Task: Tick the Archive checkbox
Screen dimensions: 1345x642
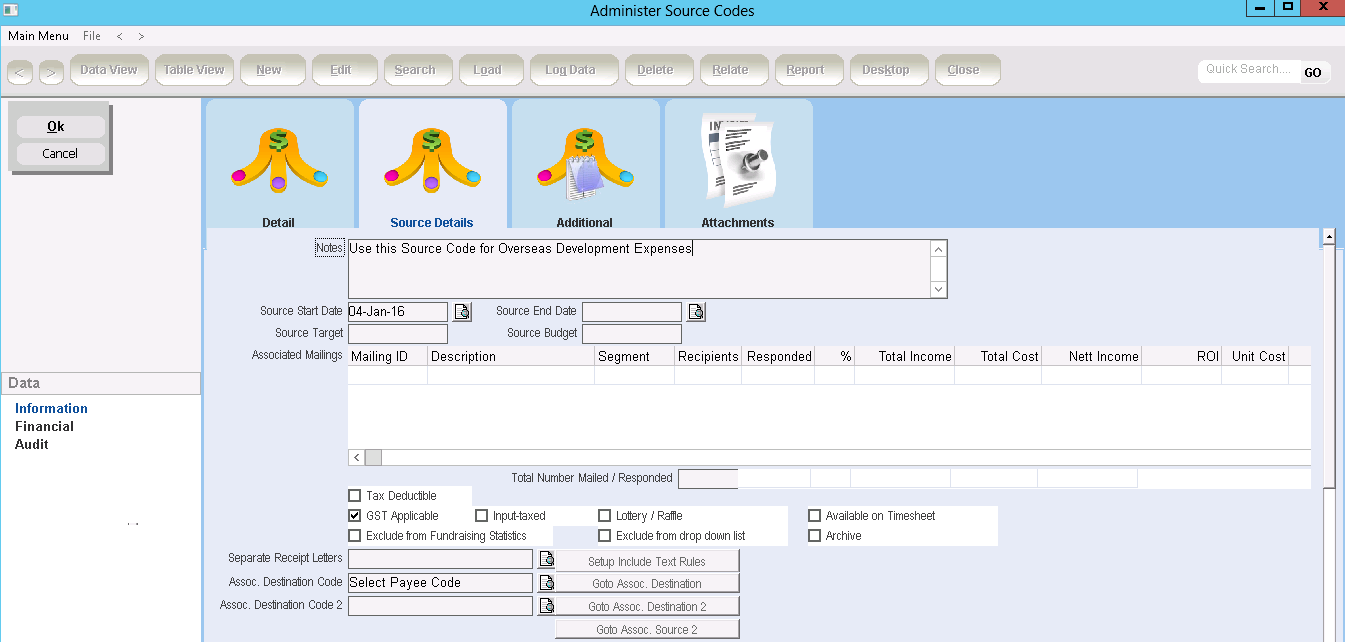Action: 815,536
